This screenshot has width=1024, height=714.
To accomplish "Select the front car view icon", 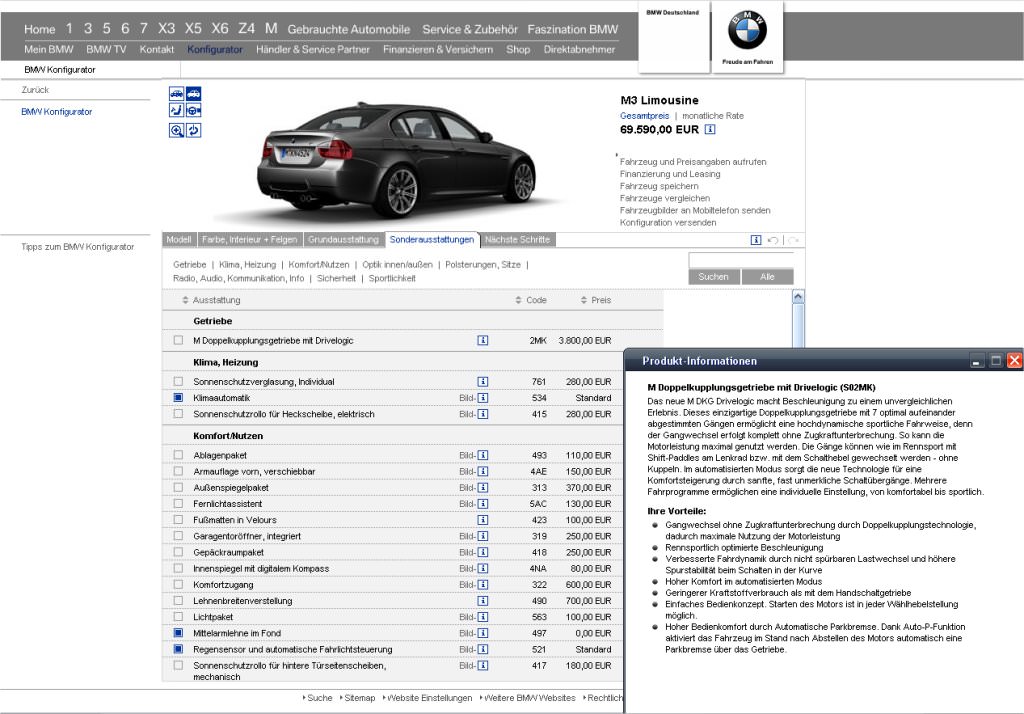I will (x=176, y=93).
